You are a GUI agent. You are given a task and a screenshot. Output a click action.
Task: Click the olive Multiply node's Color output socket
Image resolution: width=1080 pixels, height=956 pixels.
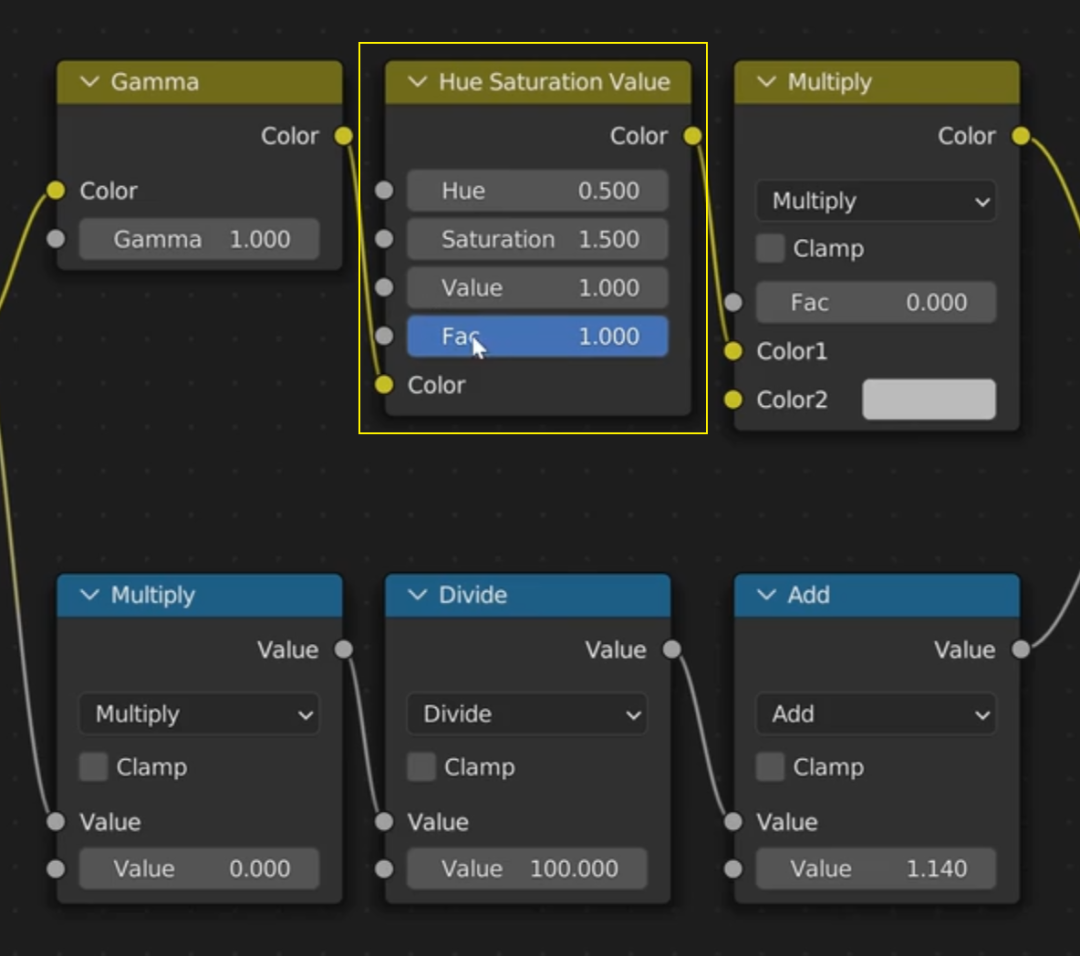click(1021, 136)
